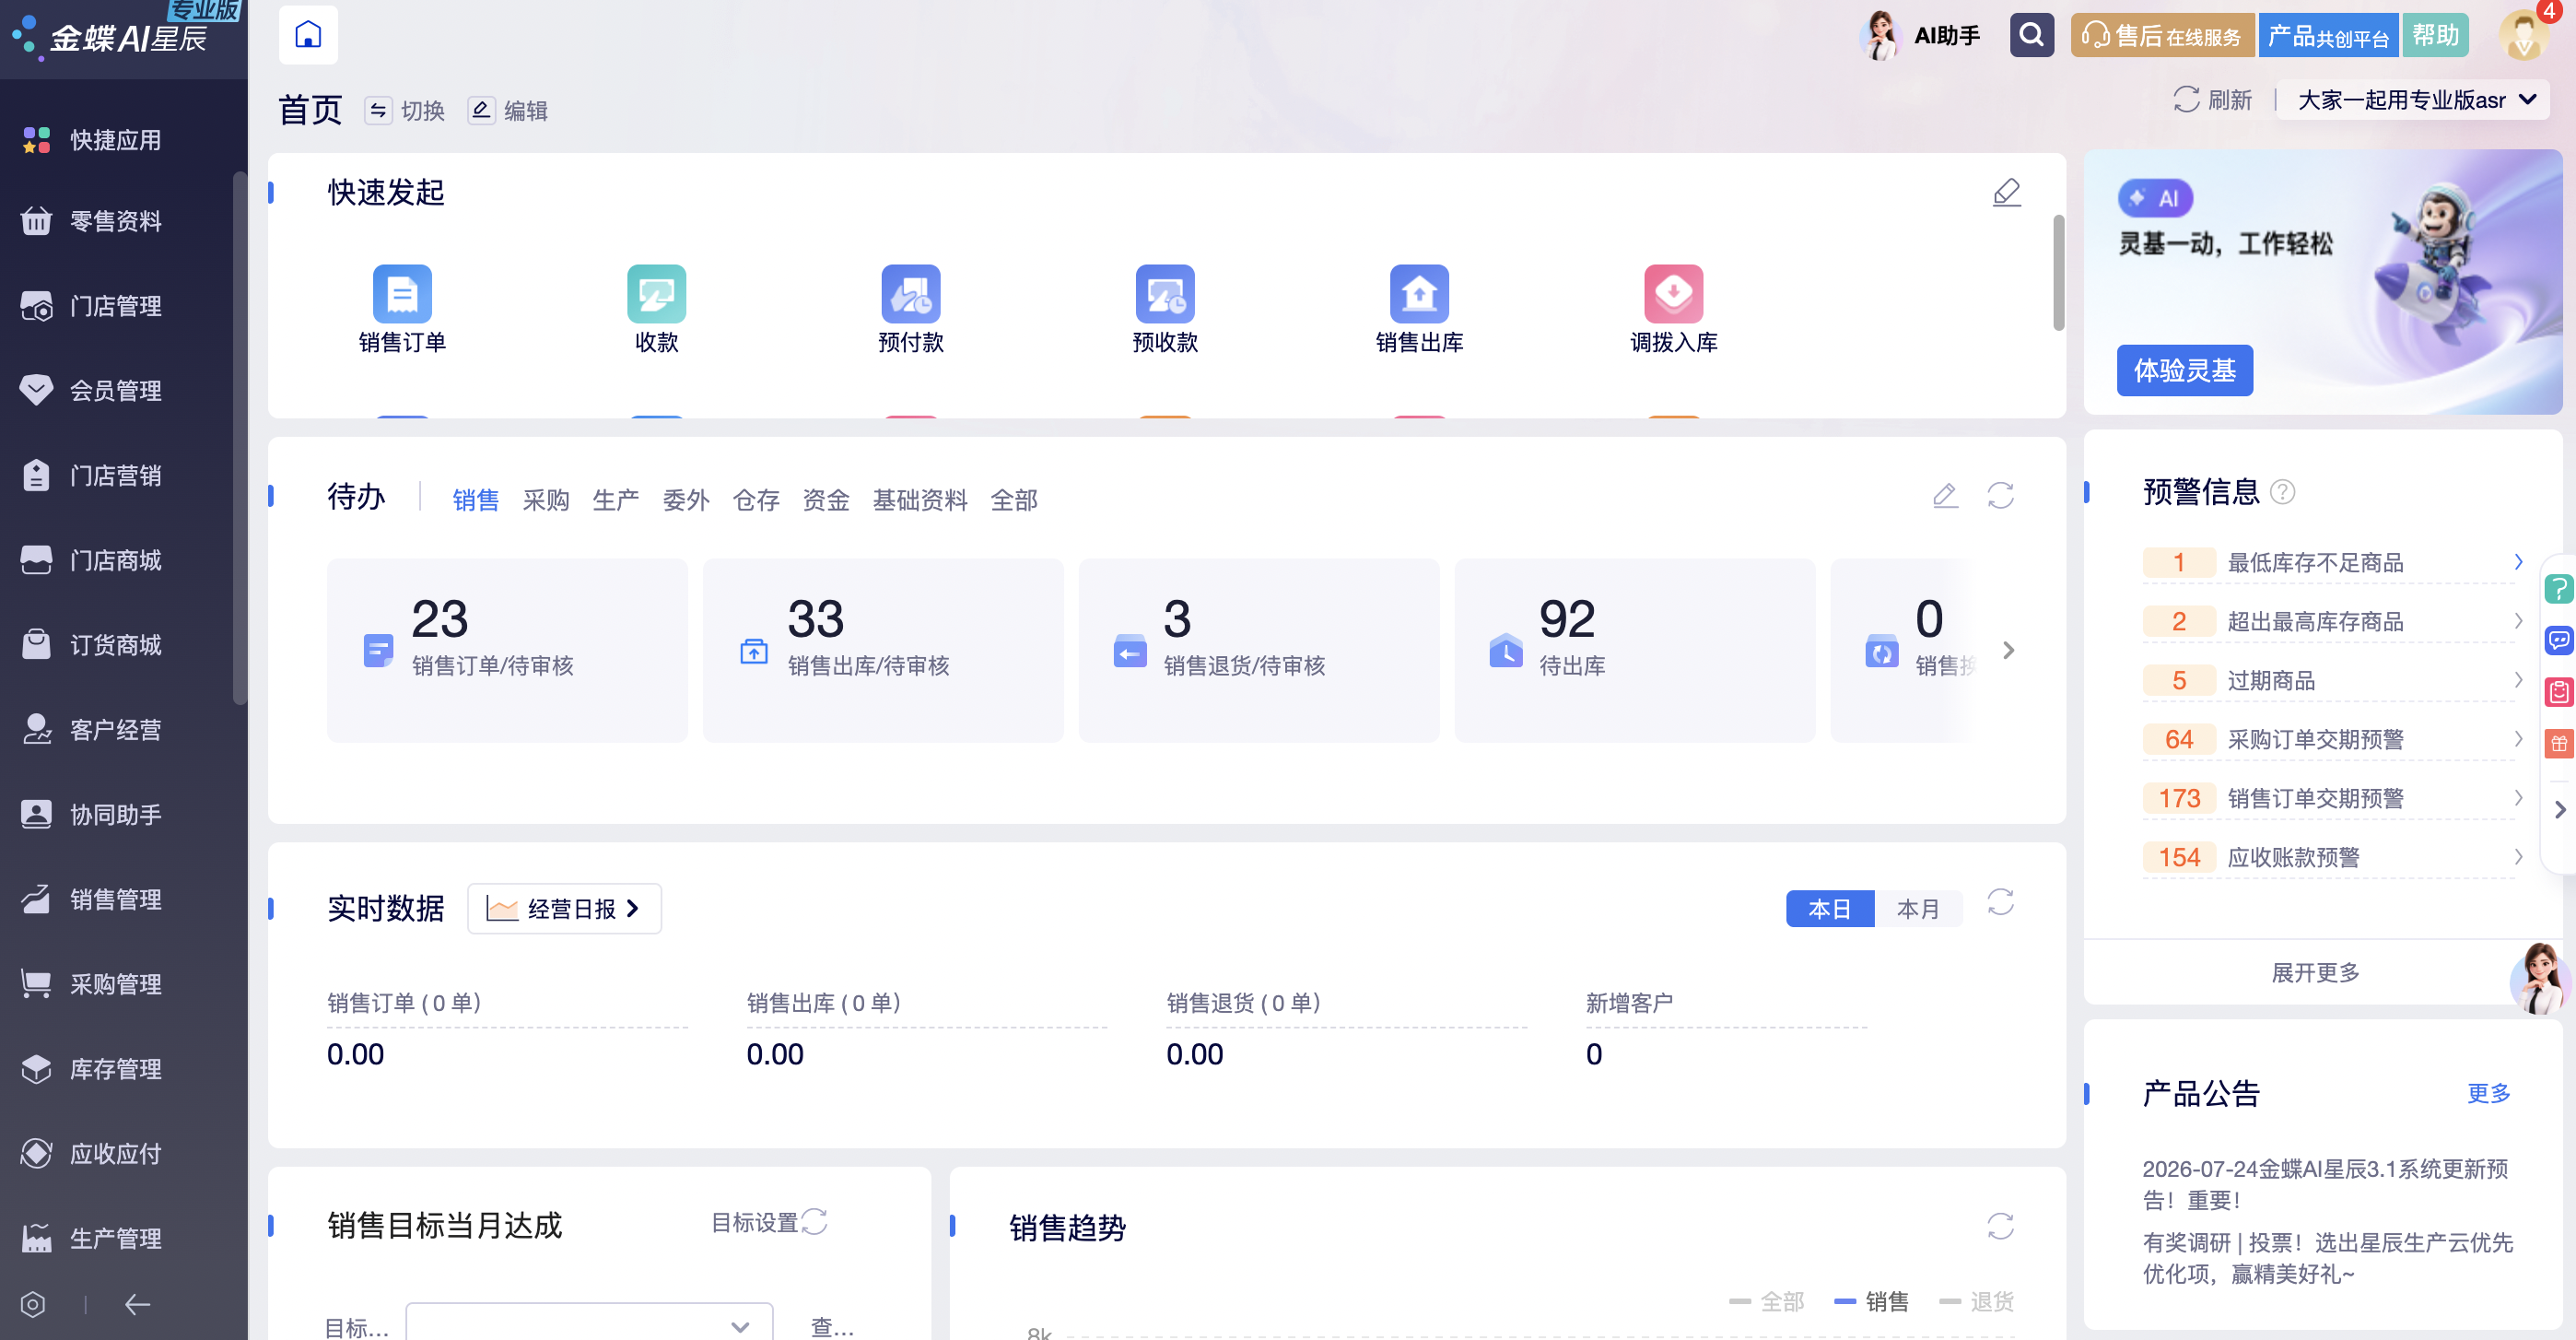2576x1340 pixels.
Task: Click the orange gift float icon
Action: coord(2558,744)
